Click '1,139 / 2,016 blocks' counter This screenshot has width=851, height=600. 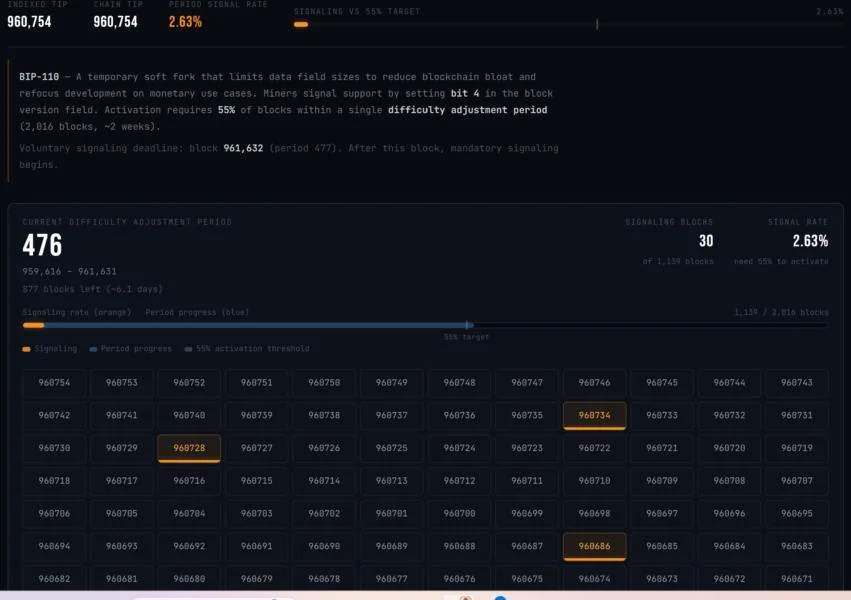tap(782, 312)
